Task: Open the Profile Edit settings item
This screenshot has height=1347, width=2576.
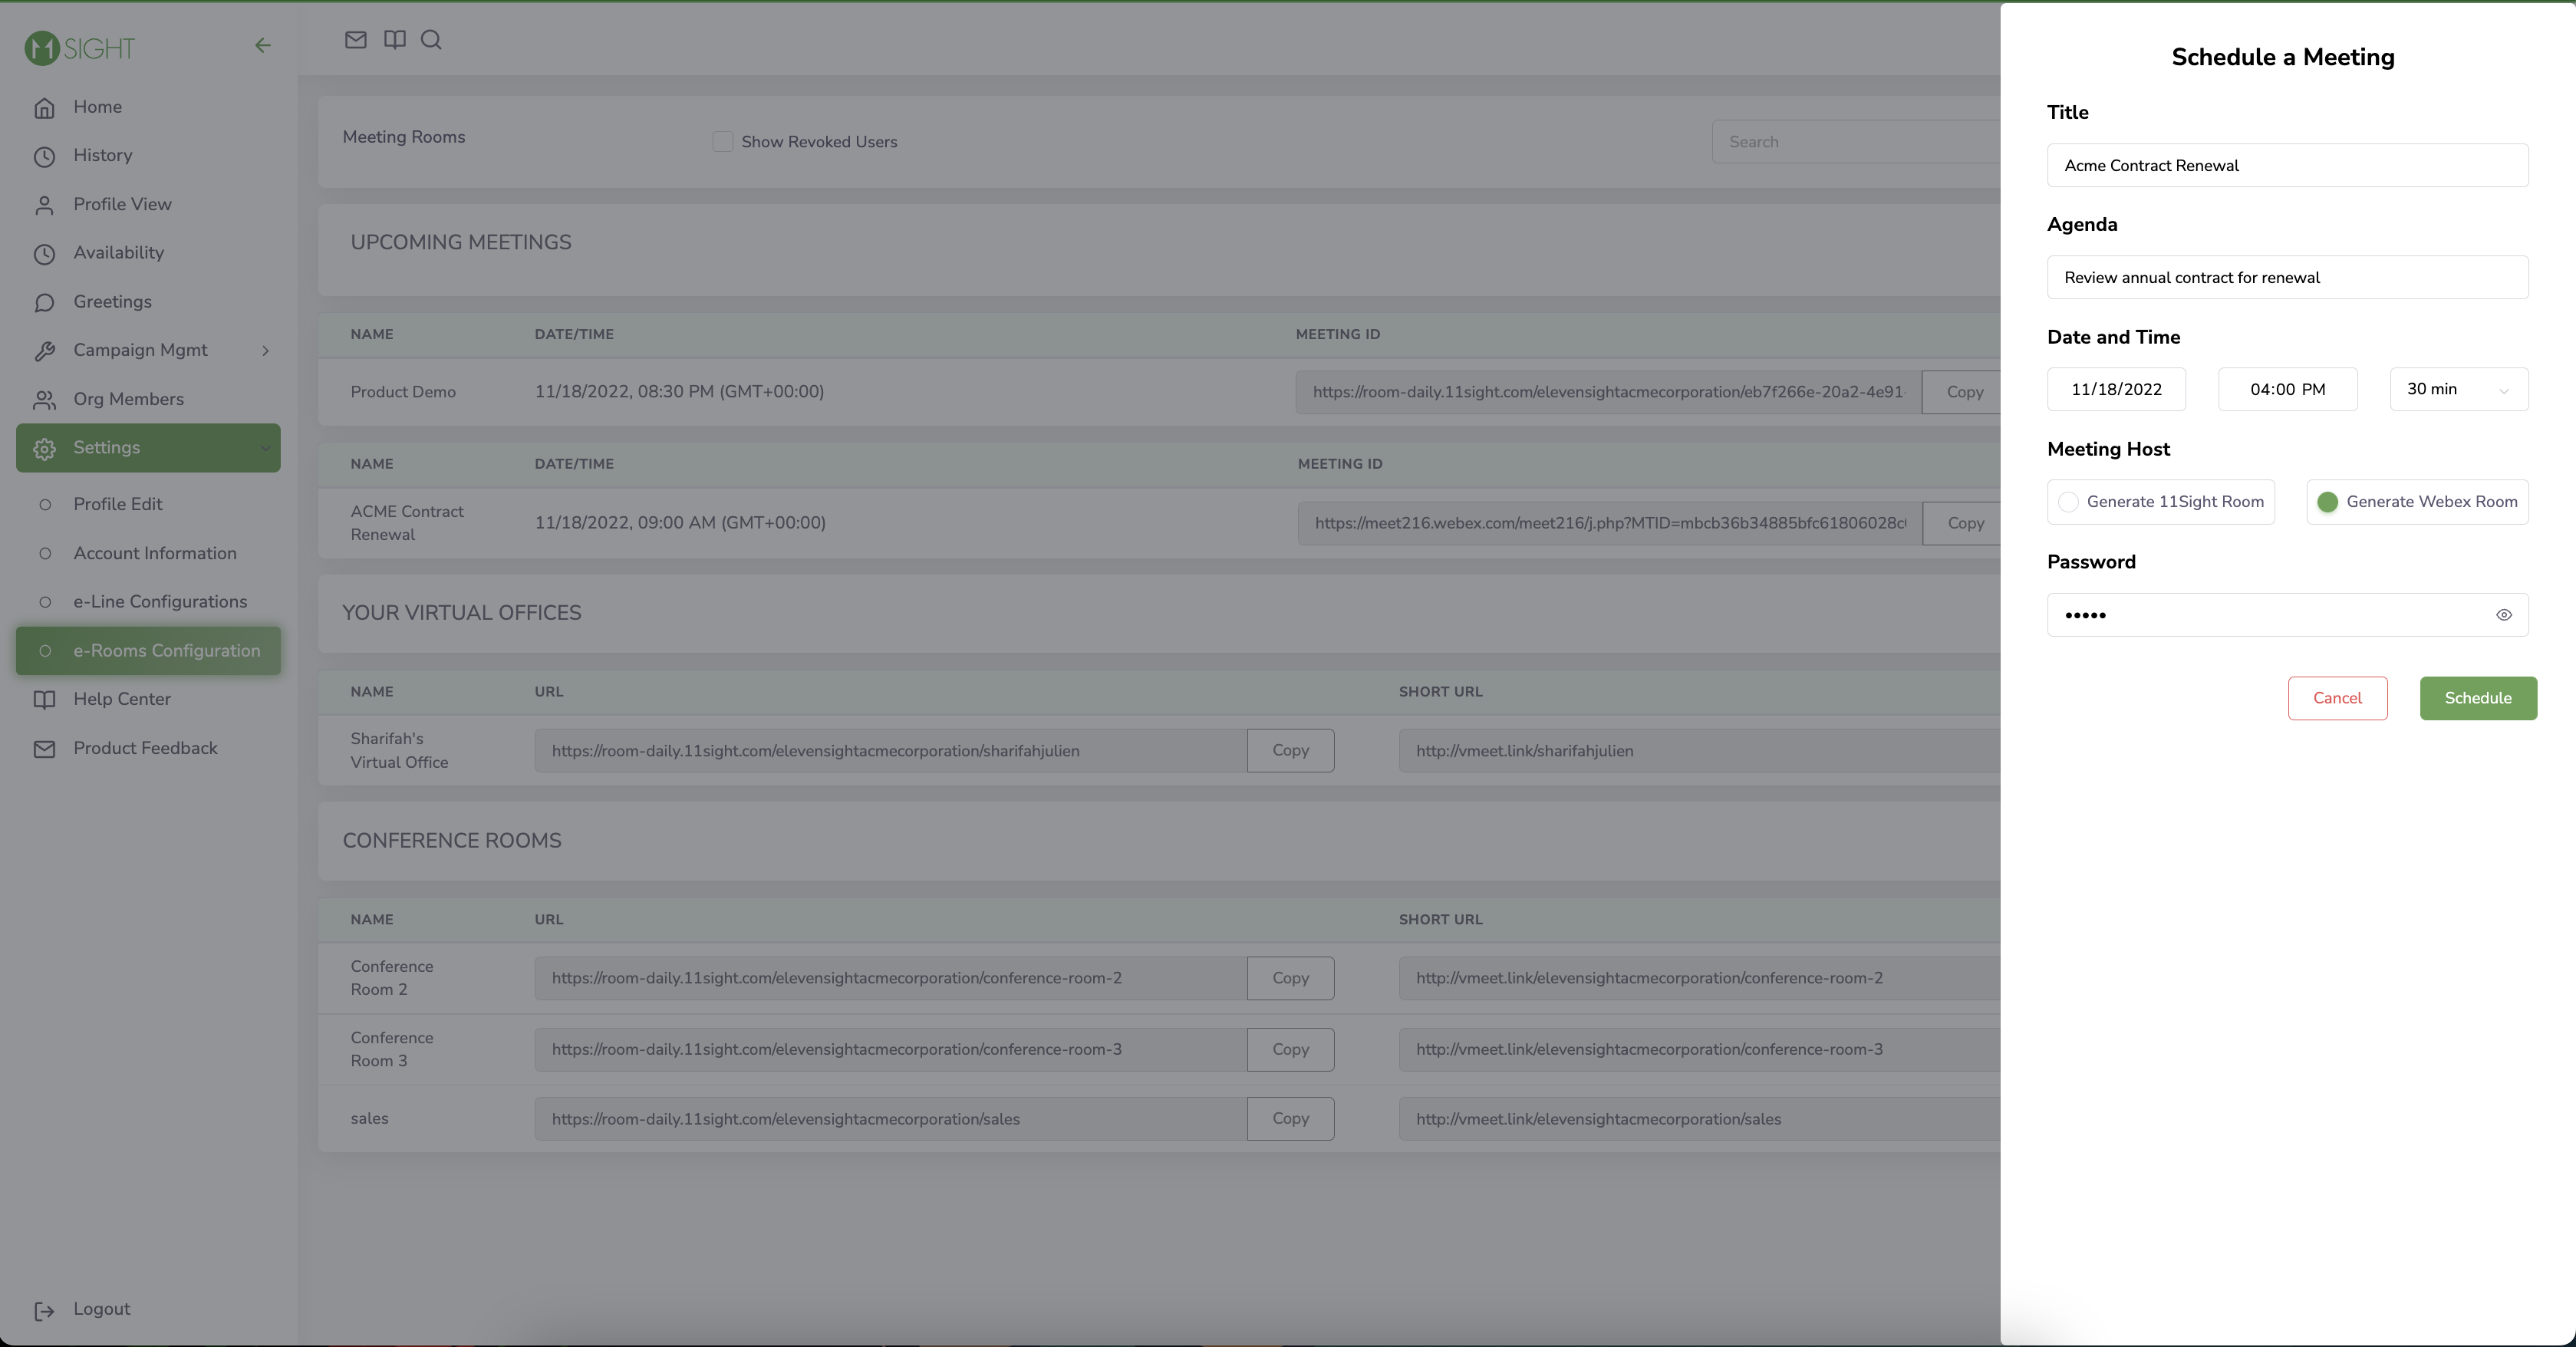Action: point(118,504)
